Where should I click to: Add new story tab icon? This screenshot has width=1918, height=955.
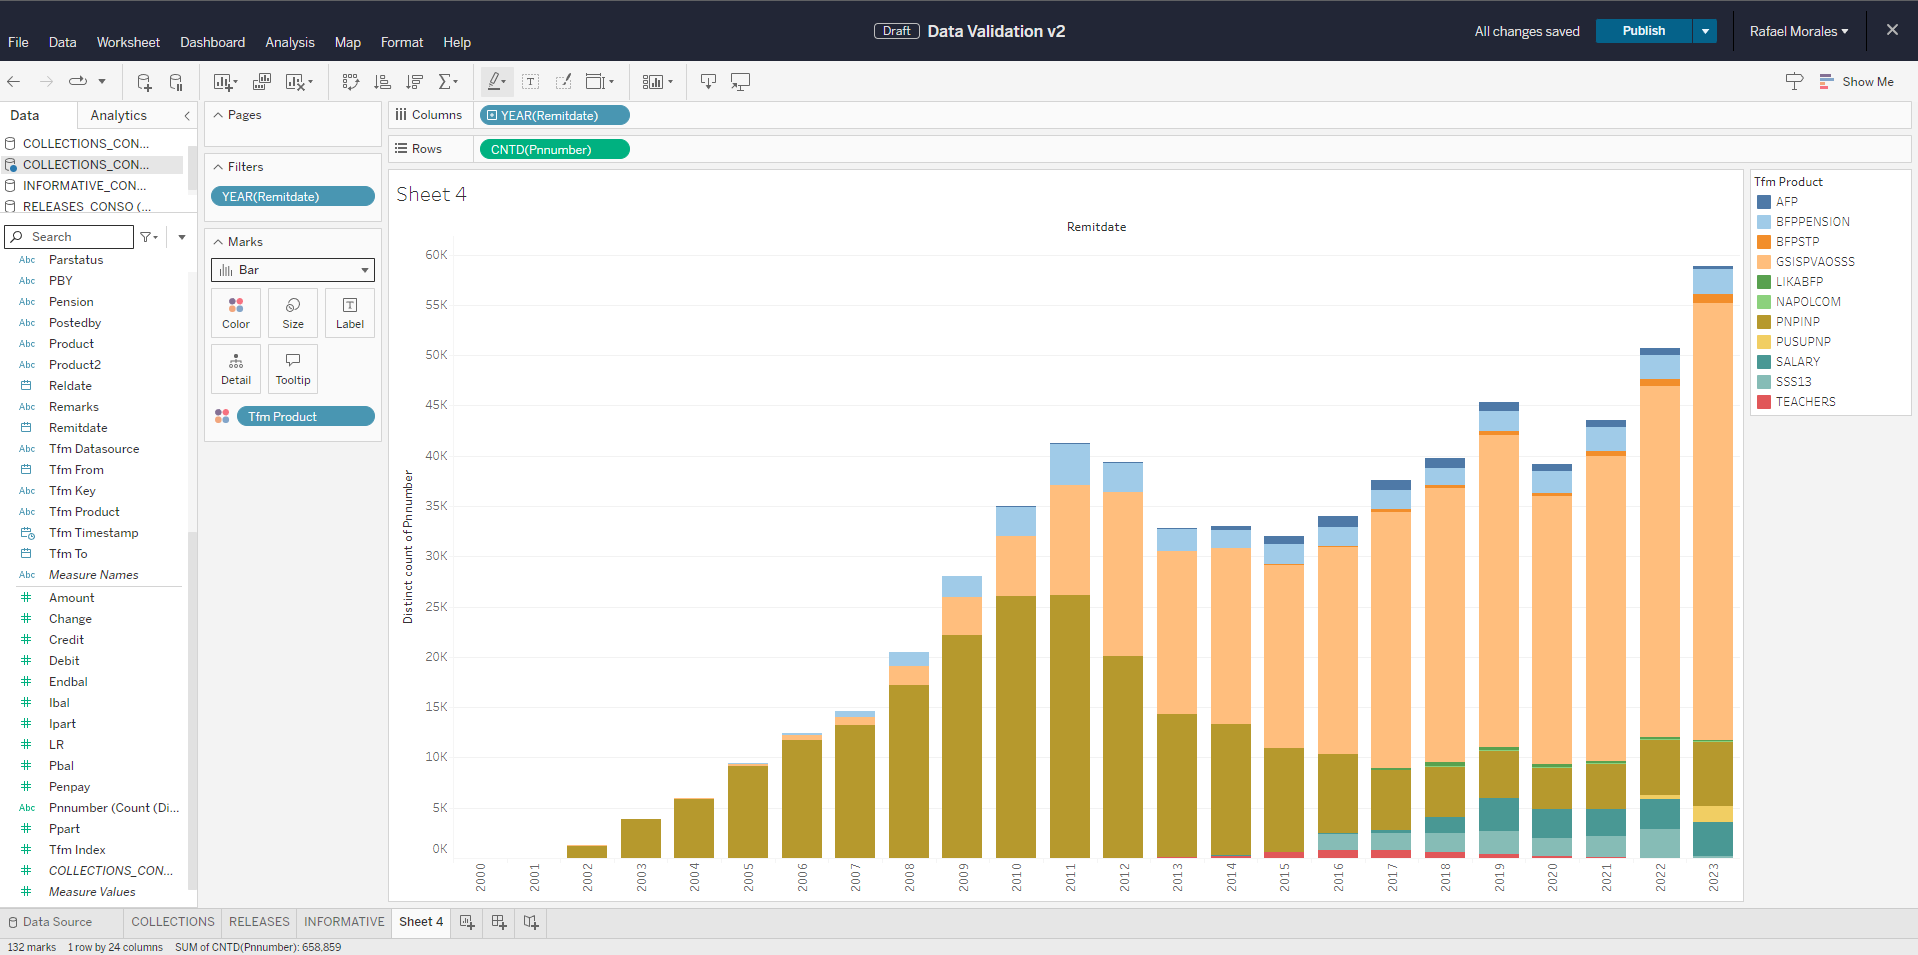[x=531, y=922]
